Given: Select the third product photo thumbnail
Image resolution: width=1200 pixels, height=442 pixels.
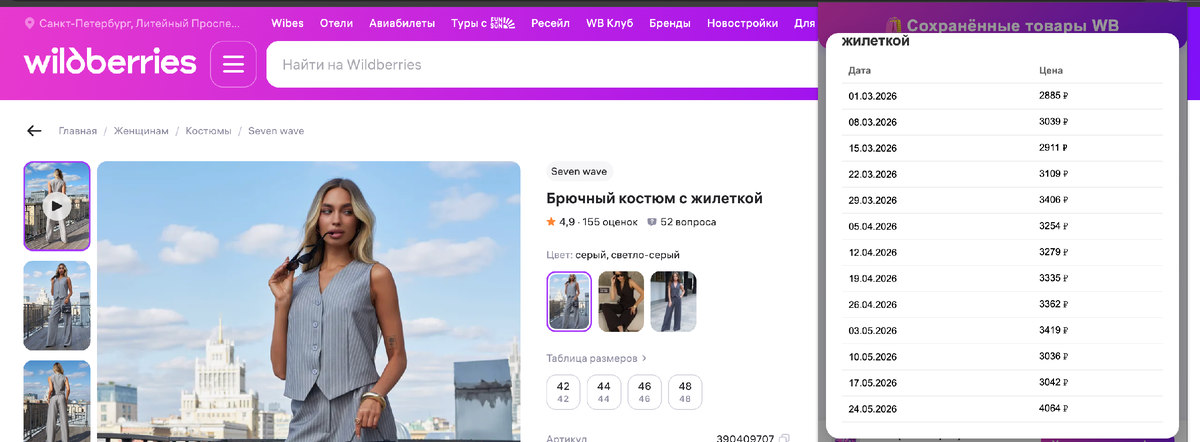Looking at the screenshot, I should [57, 401].
